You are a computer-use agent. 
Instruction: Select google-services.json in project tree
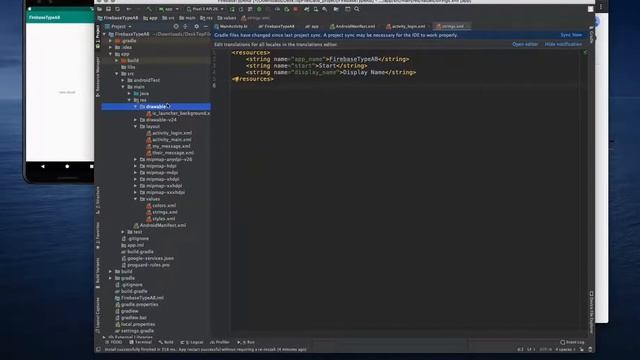click(150, 258)
